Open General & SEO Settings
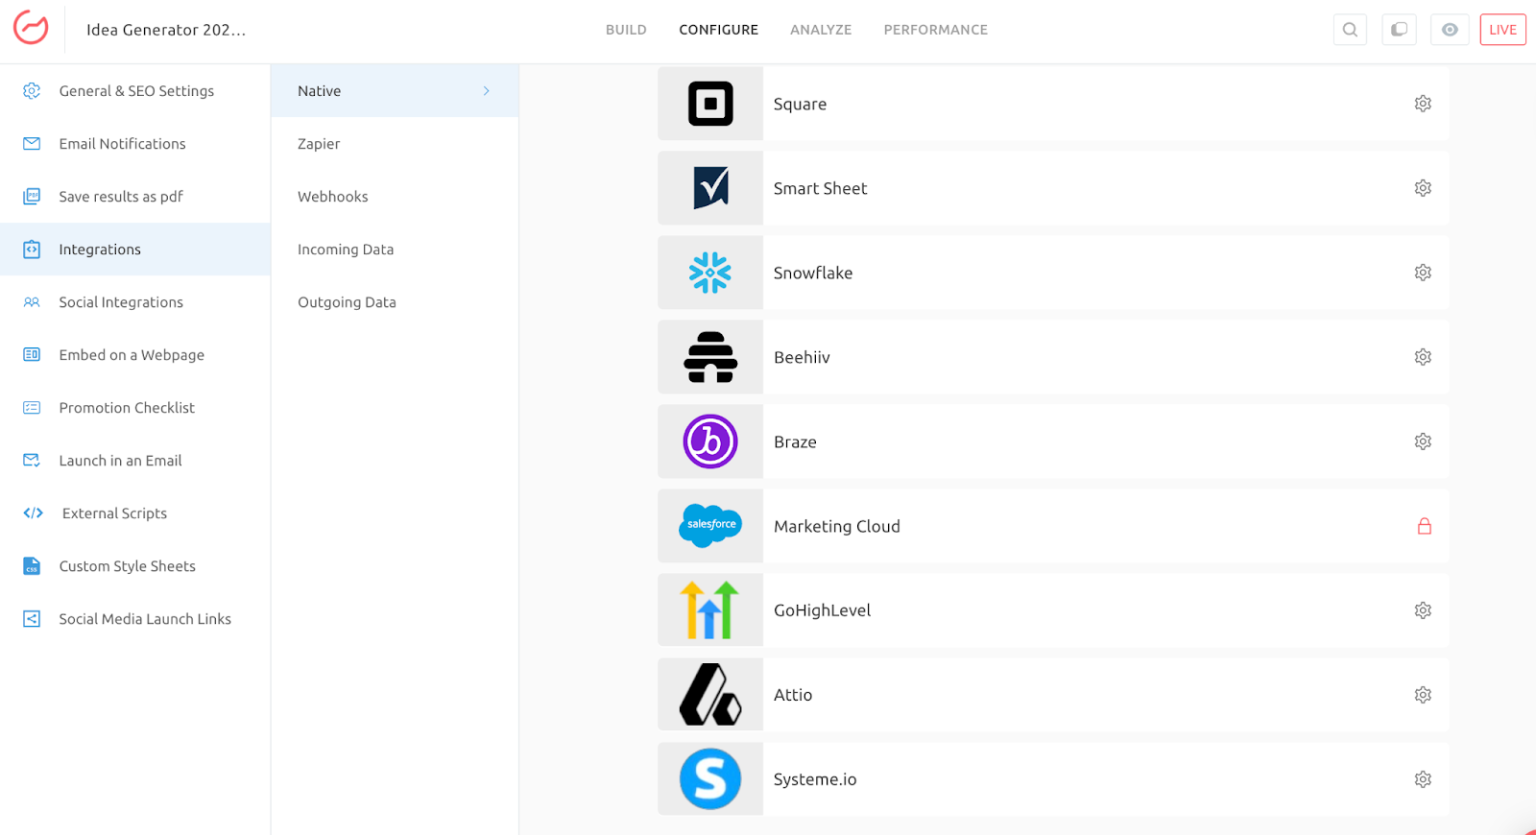The height and width of the screenshot is (835, 1536). [x=136, y=91]
